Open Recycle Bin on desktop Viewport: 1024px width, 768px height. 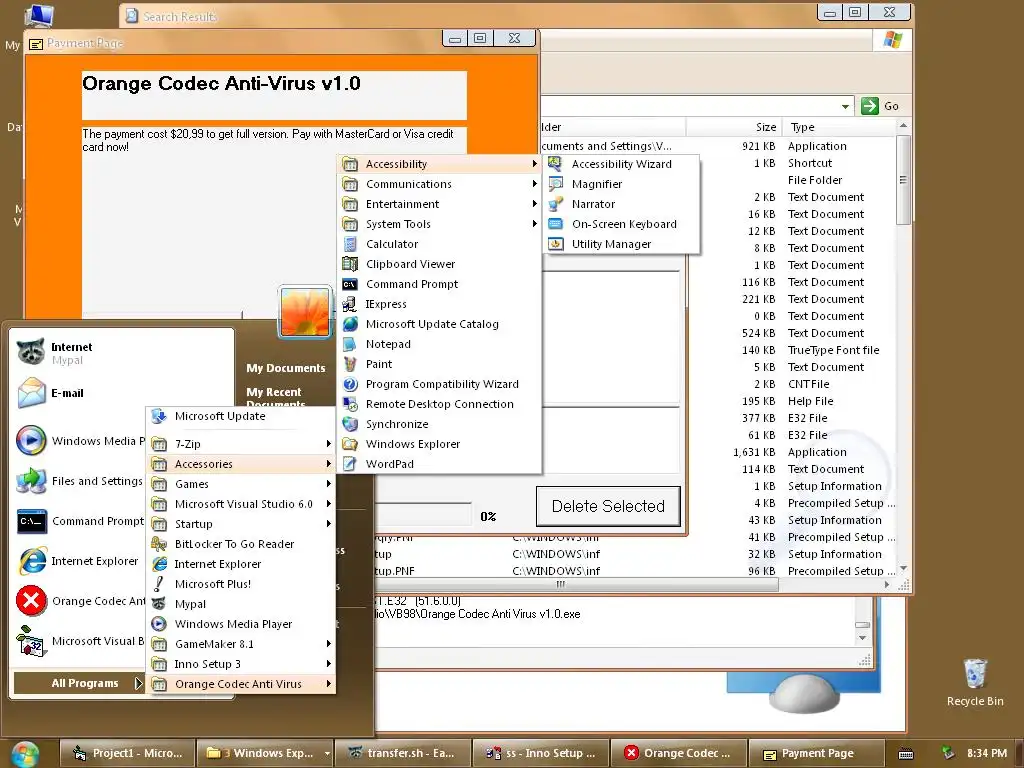975,682
